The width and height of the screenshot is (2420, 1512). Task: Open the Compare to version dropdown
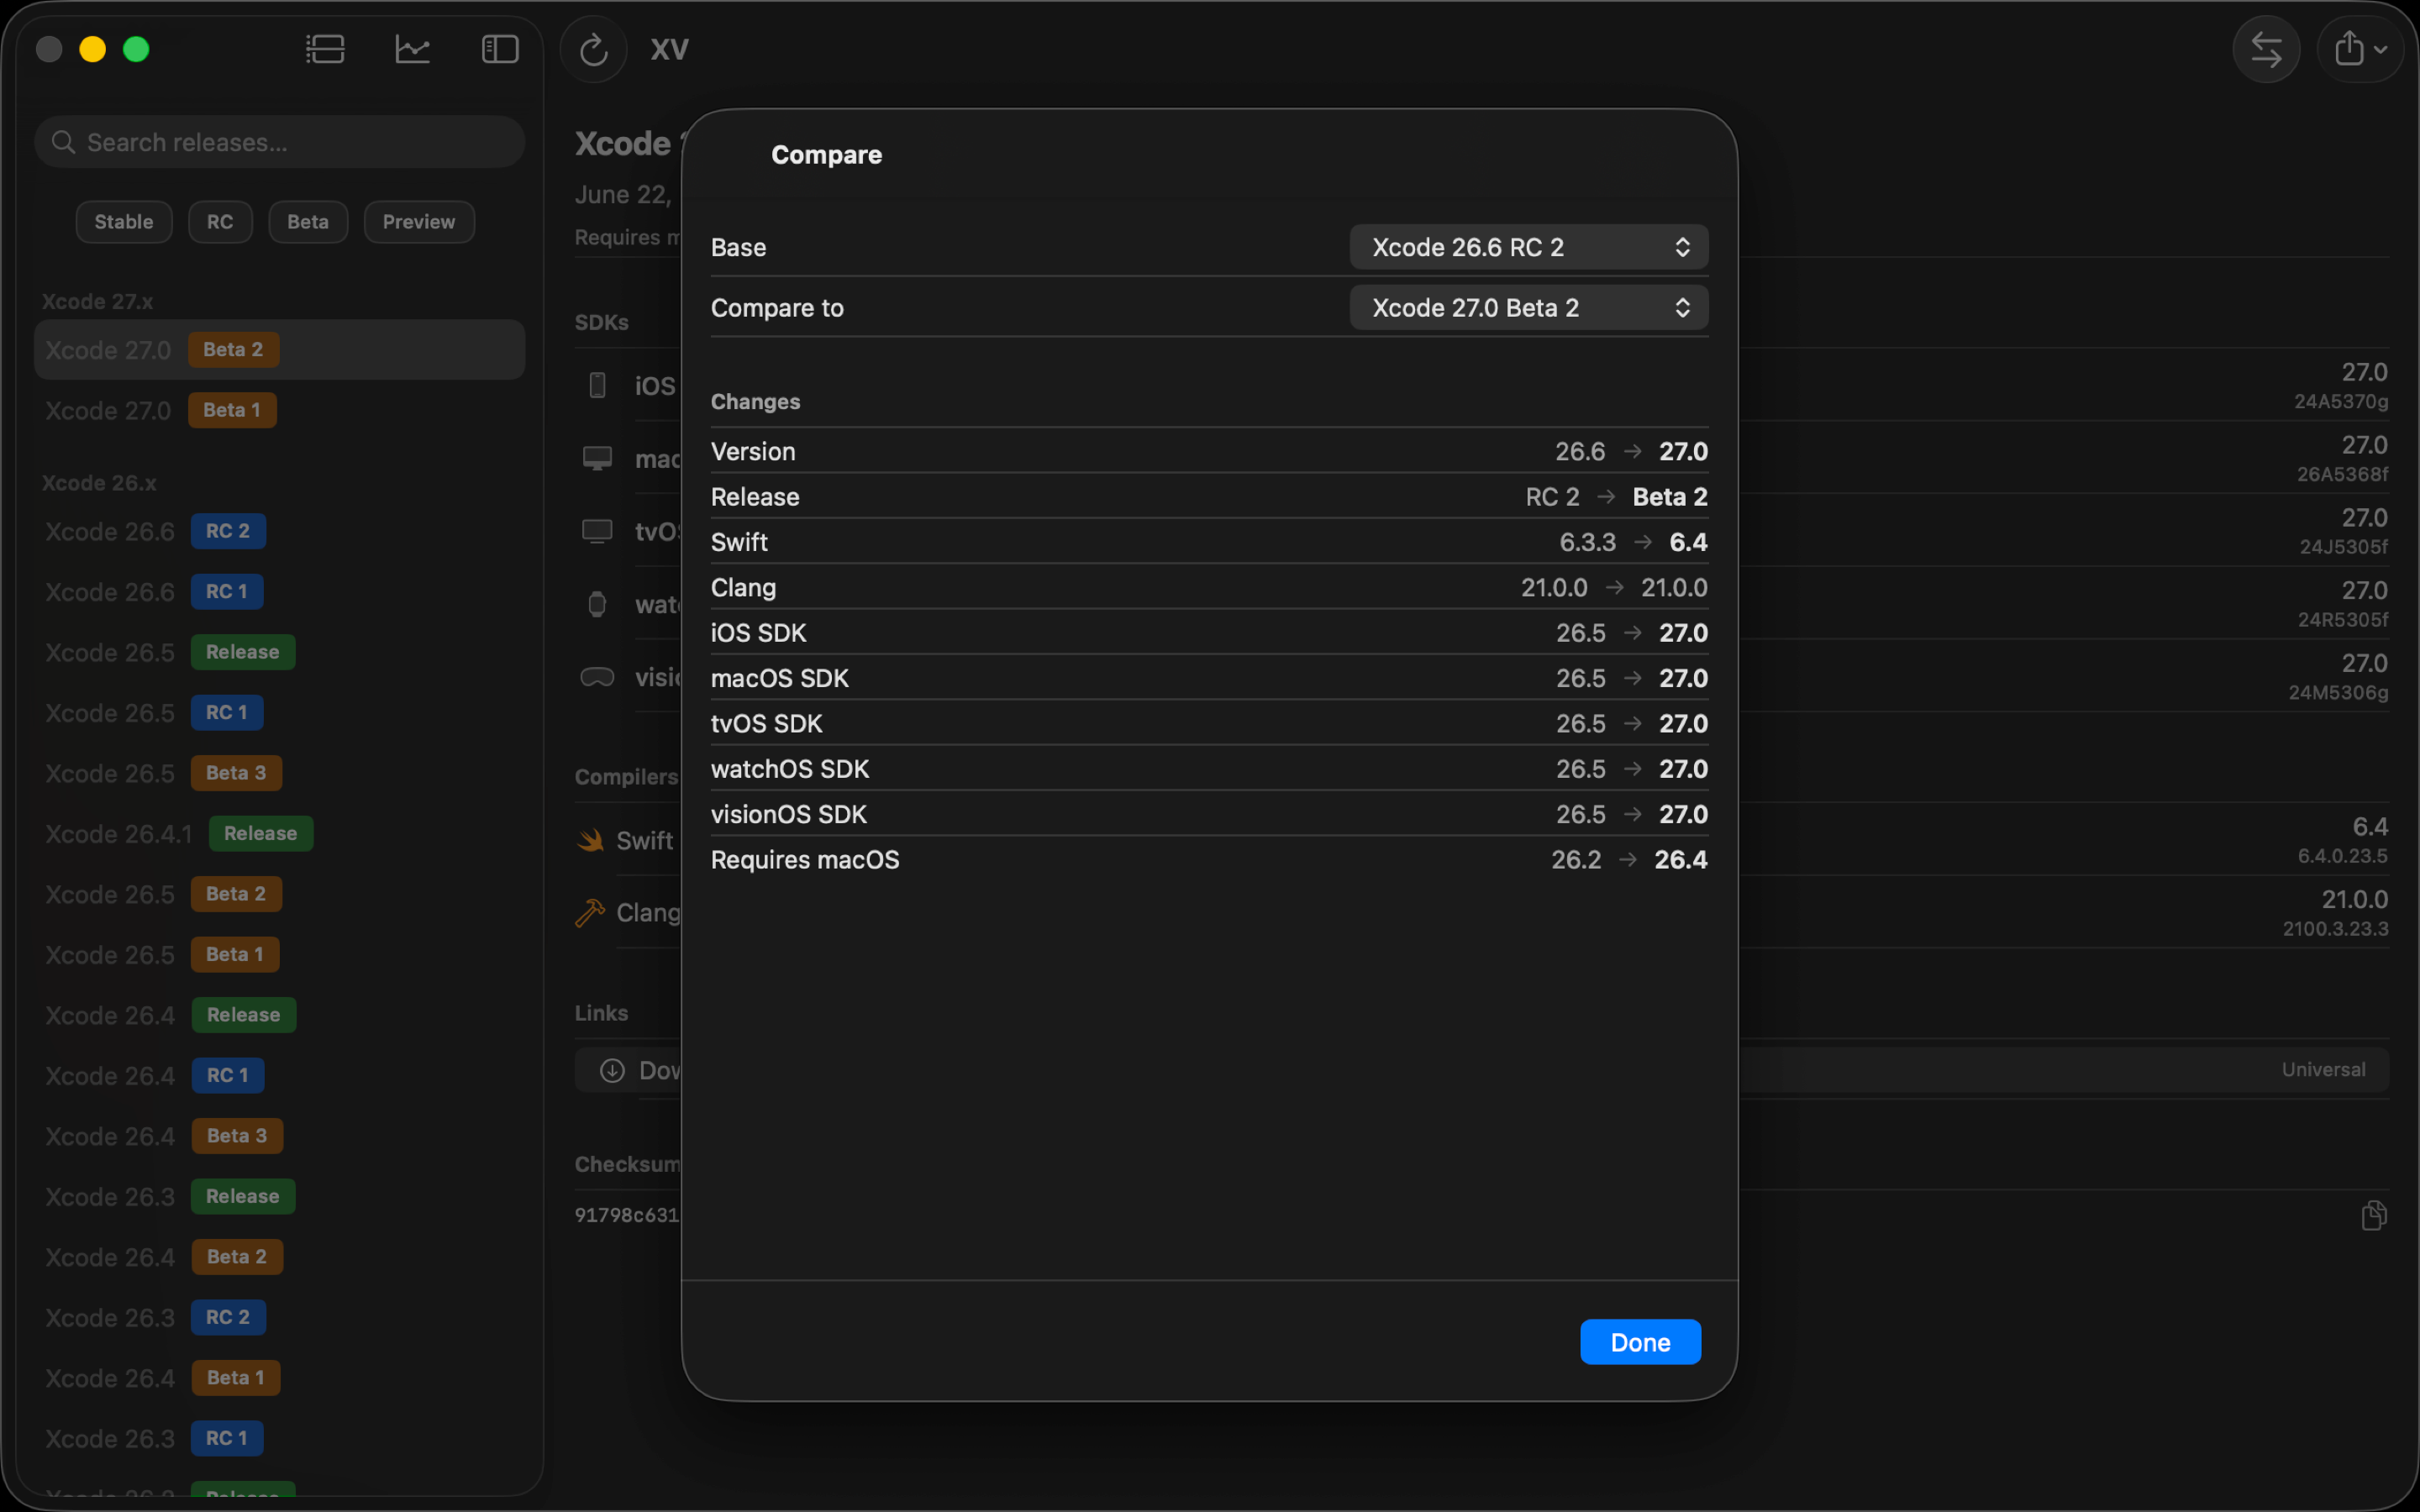click(x=1528, y=307)
